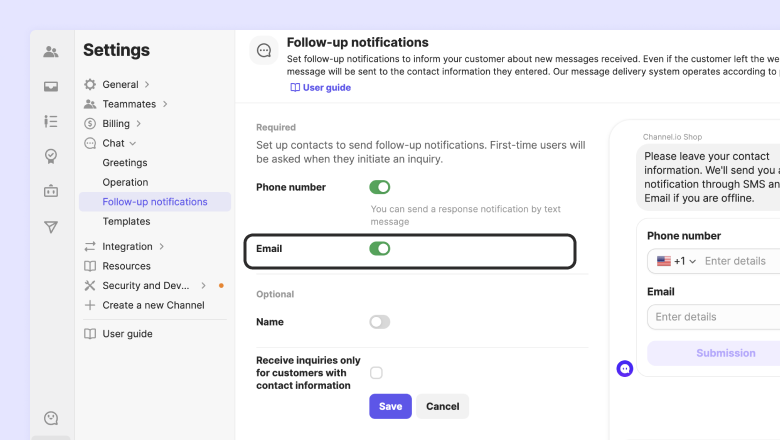
Task: Expand the Integration settings section
Action: tap(161, 246)
